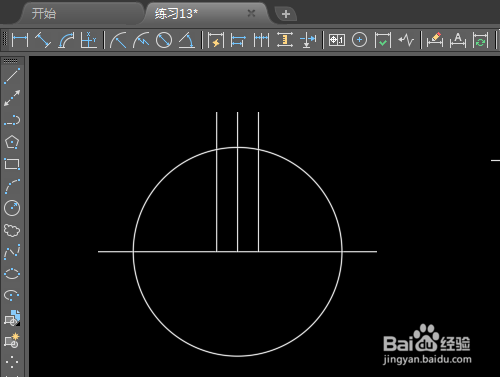This screenshot has width=500, height=377.
Task: Click the Inspection dimension tool
Action: click(383, 40)
